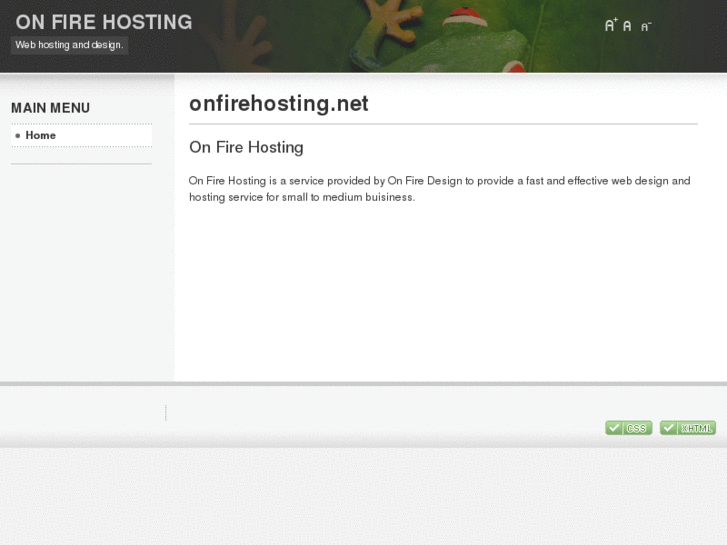Click the horizontal rule below the main menu

[81, 163]
